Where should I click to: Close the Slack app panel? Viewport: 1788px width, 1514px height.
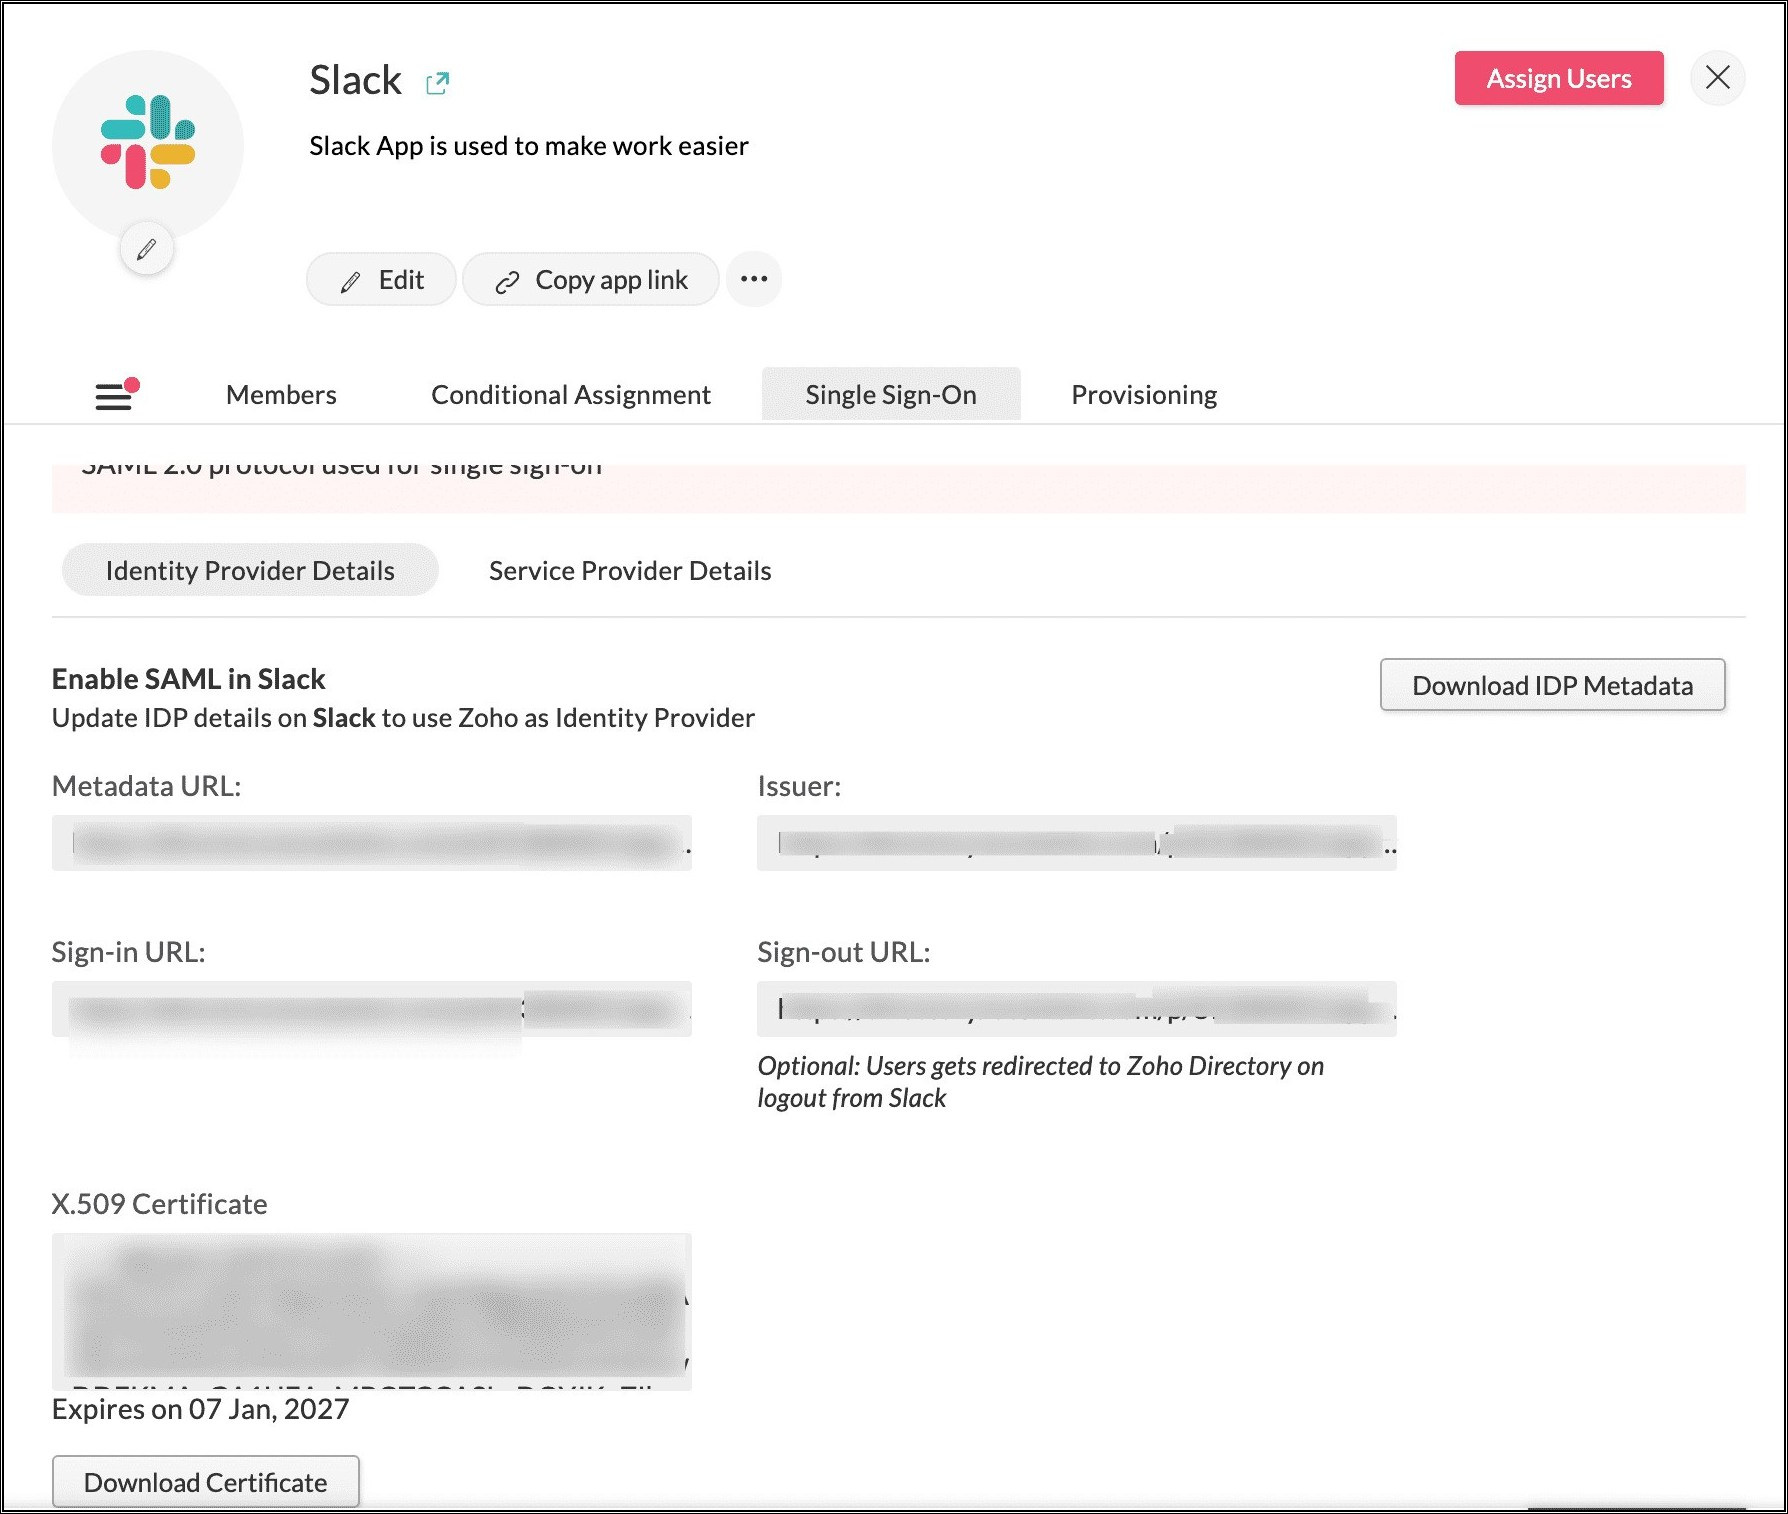coord(1718,78)
